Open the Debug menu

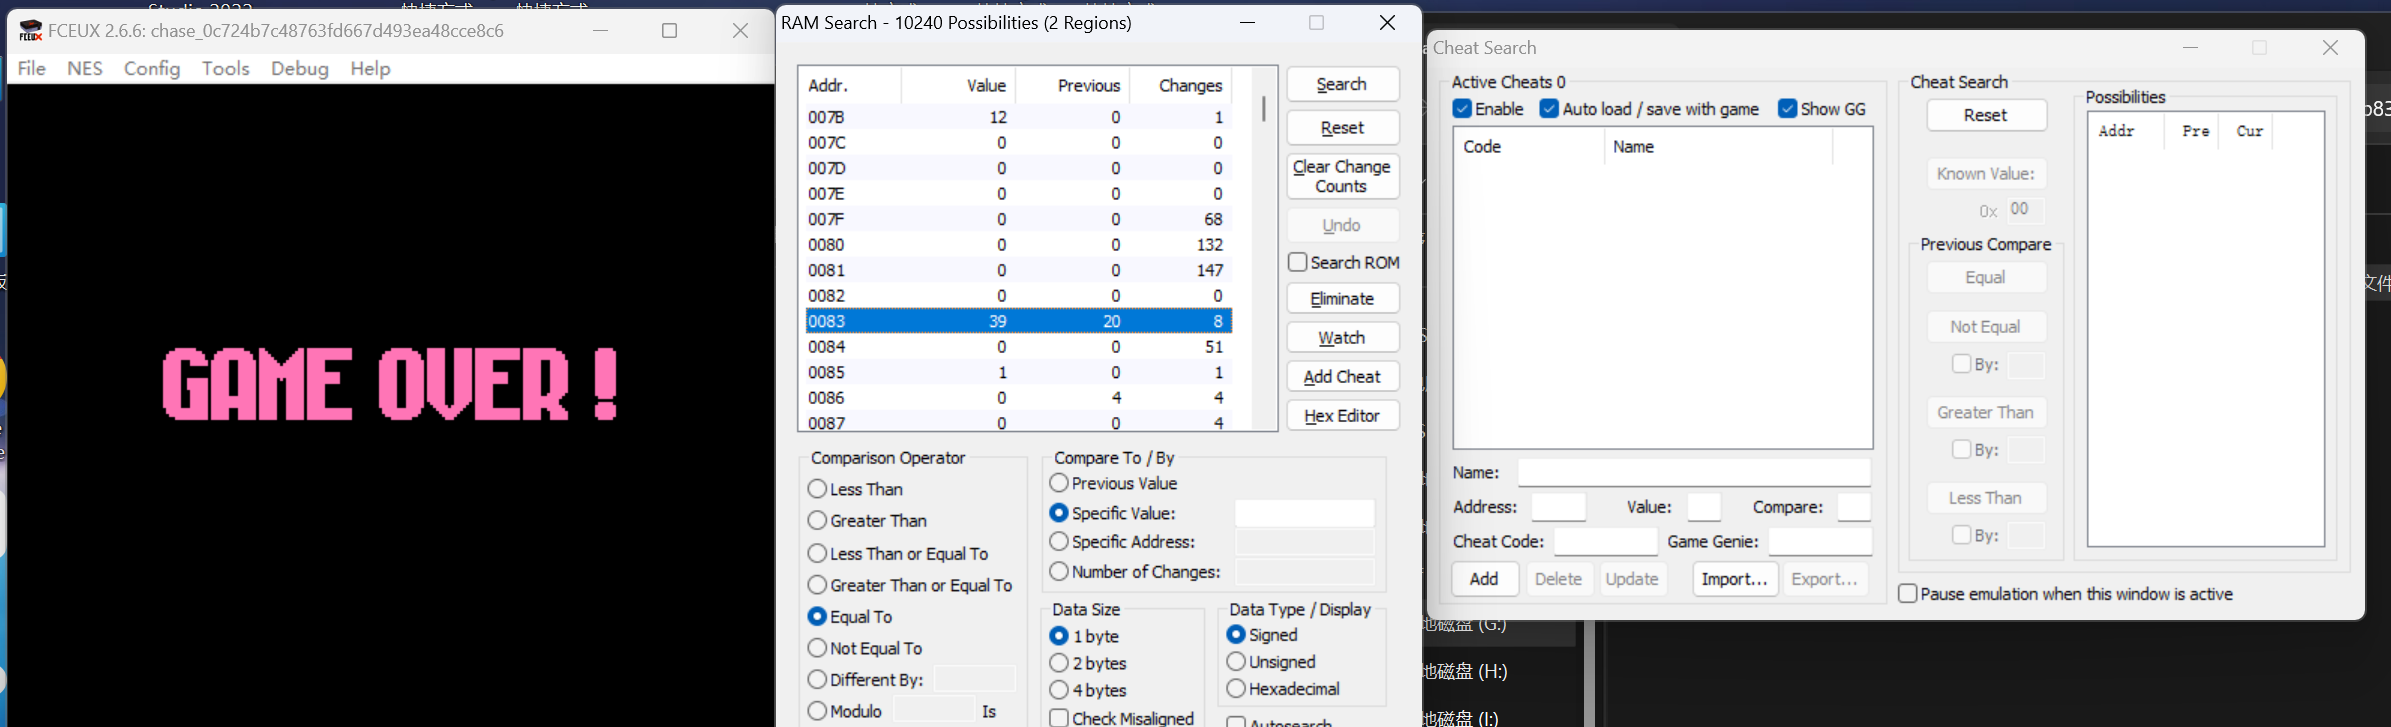click(x=299, y=68)
